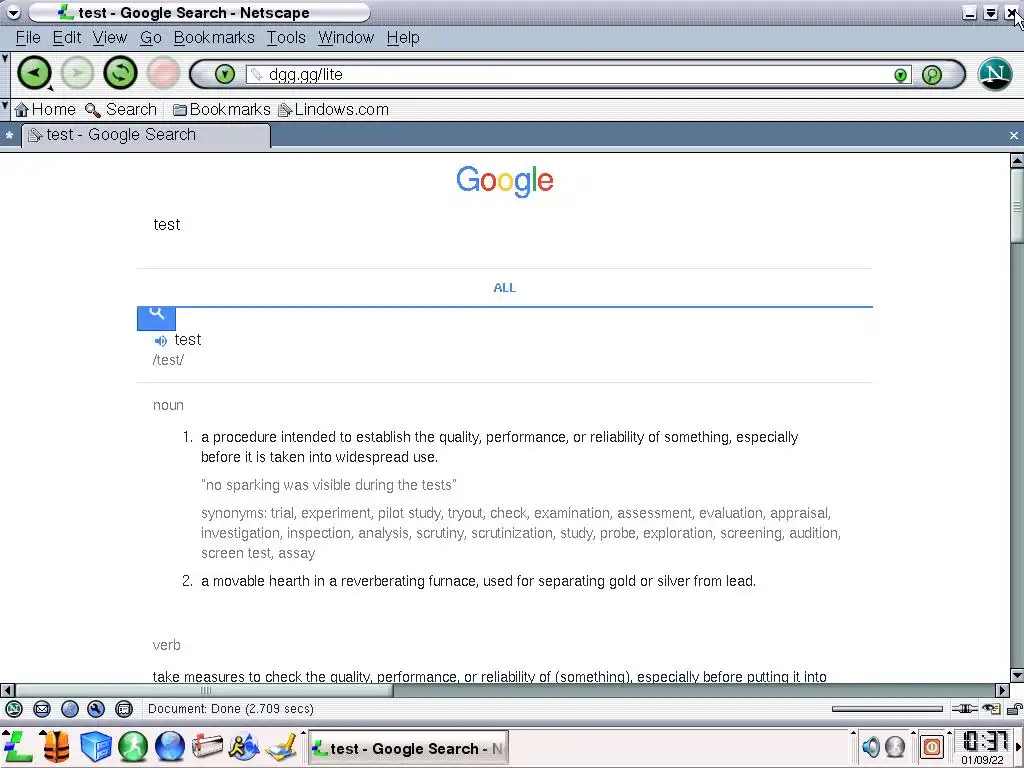The image size is (1024, 768).
Task: Open the File menu
Action: 28,38
